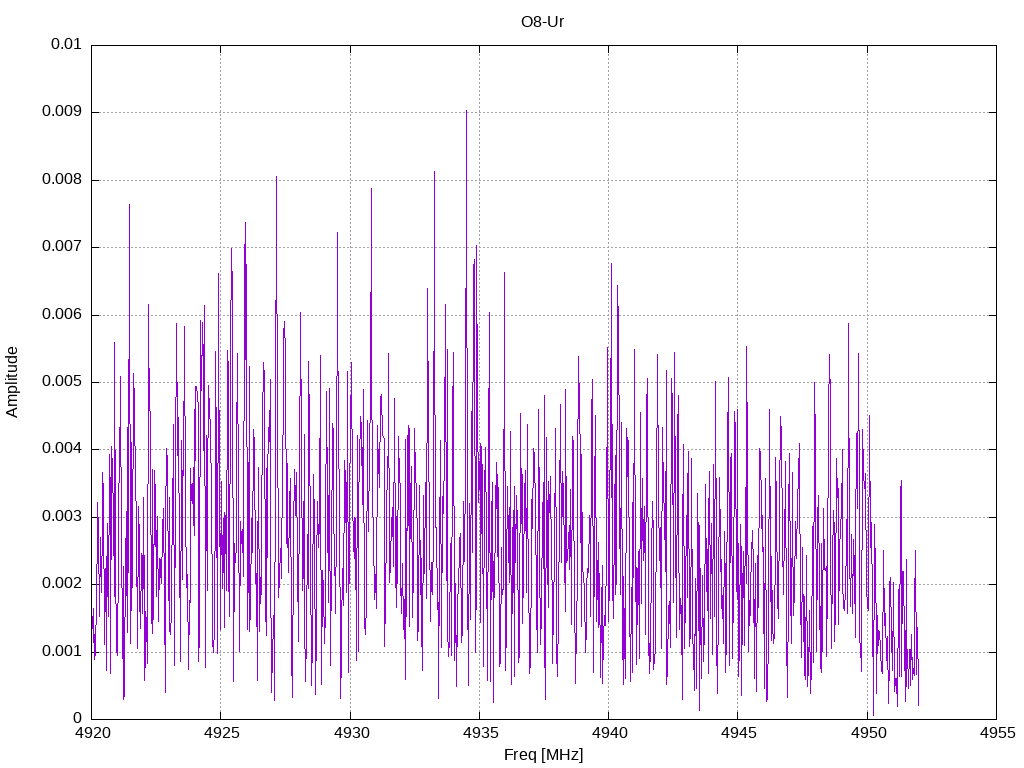Click the y-axis tick label 0.009
Image resolution: width=1024 pixels, height=768 pixels.
coord(62,112)
